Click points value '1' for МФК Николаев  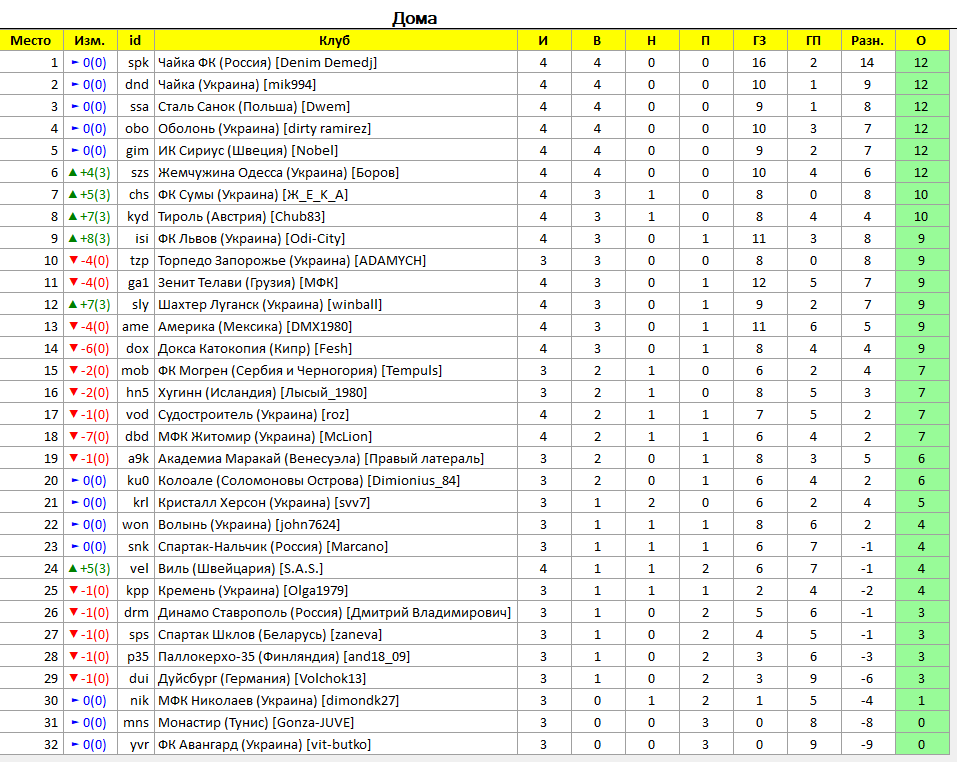coord(921,700)
